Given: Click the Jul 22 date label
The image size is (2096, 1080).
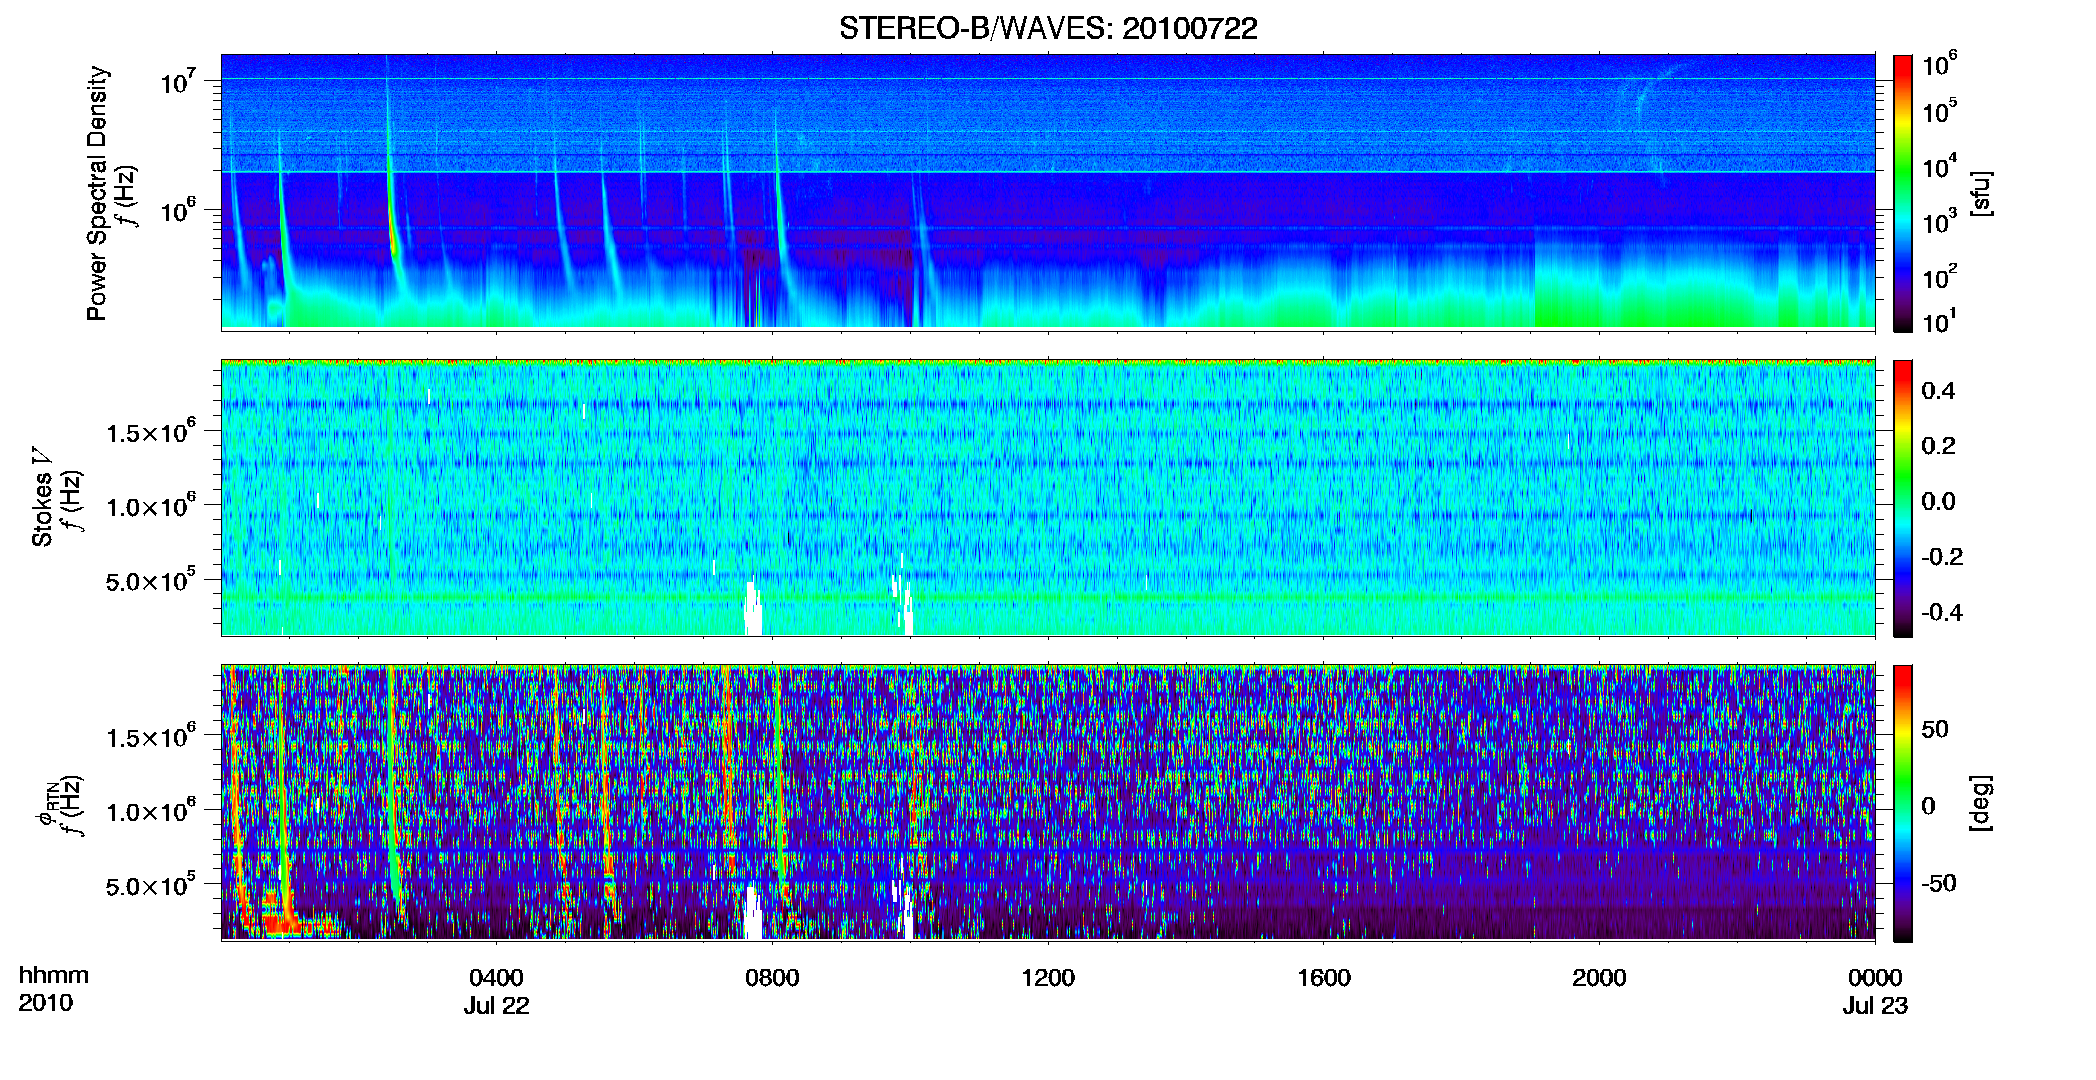Looking at the screenshot, I should [x=496, y=1006].
